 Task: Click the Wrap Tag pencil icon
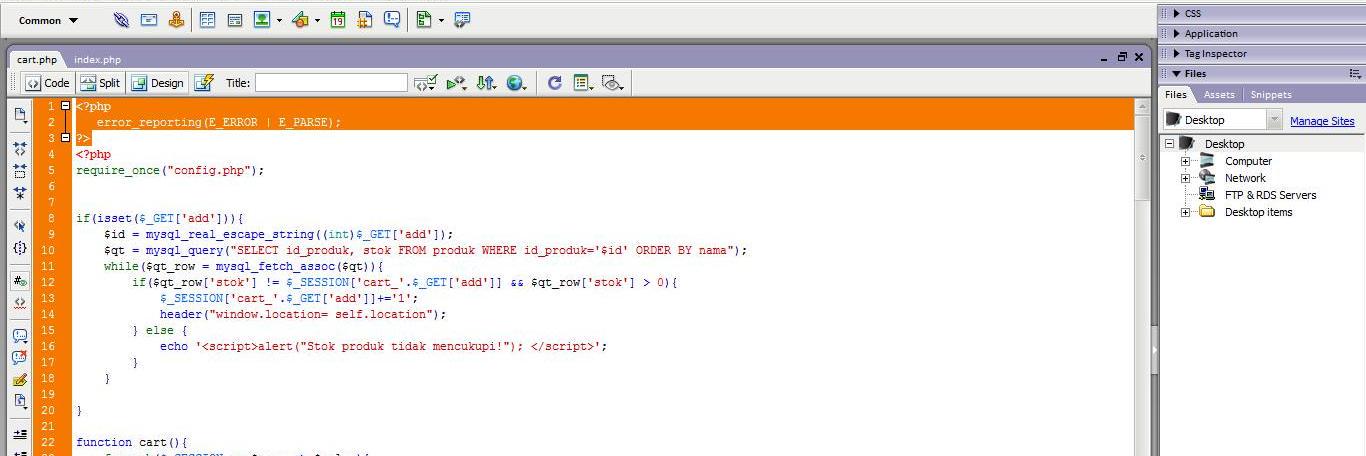click(x=20, y=380)
